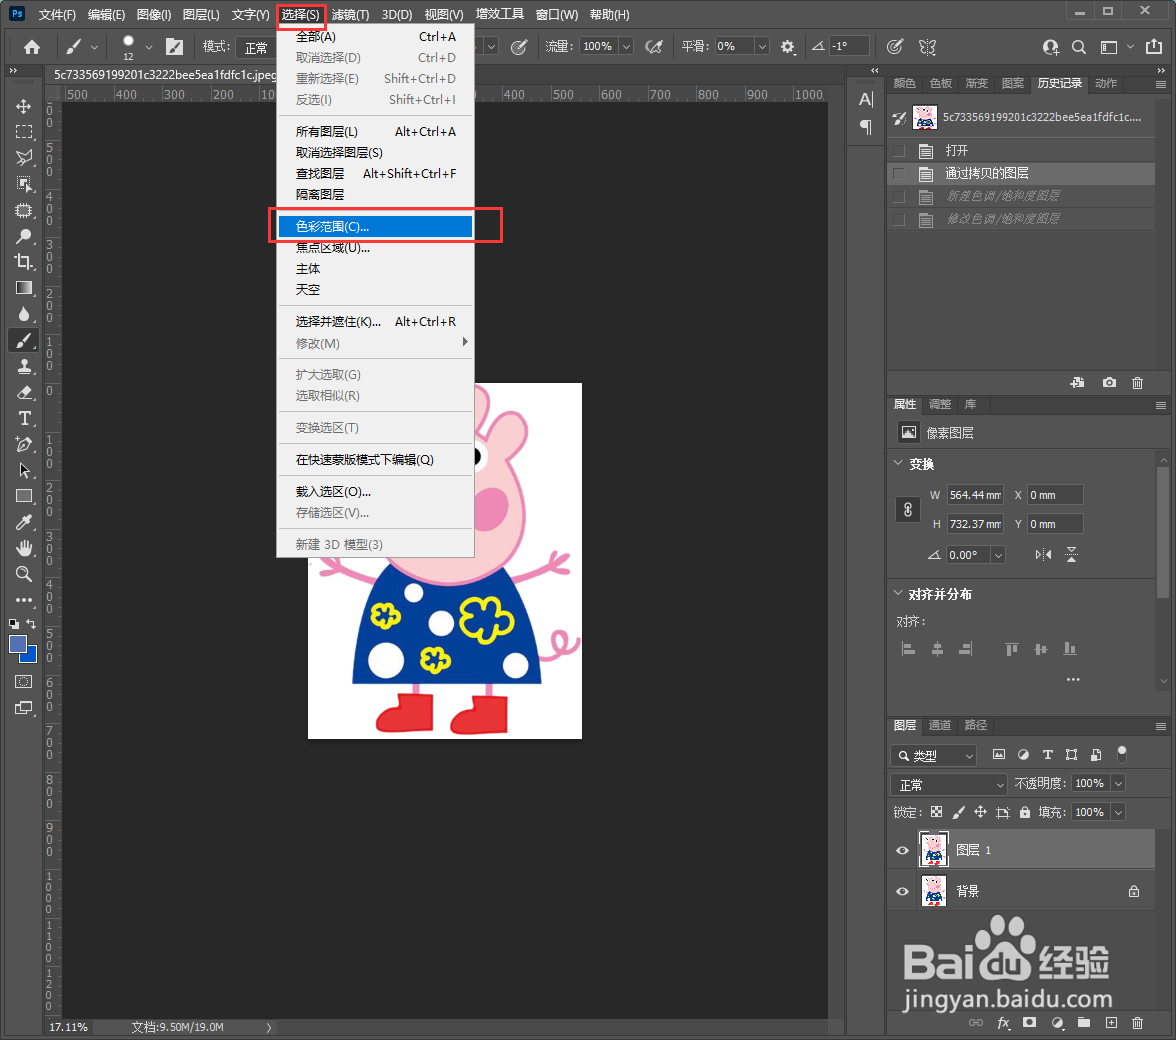
Task: Open the rotation angle dropdown in Properties
Action: pos(998,556)
